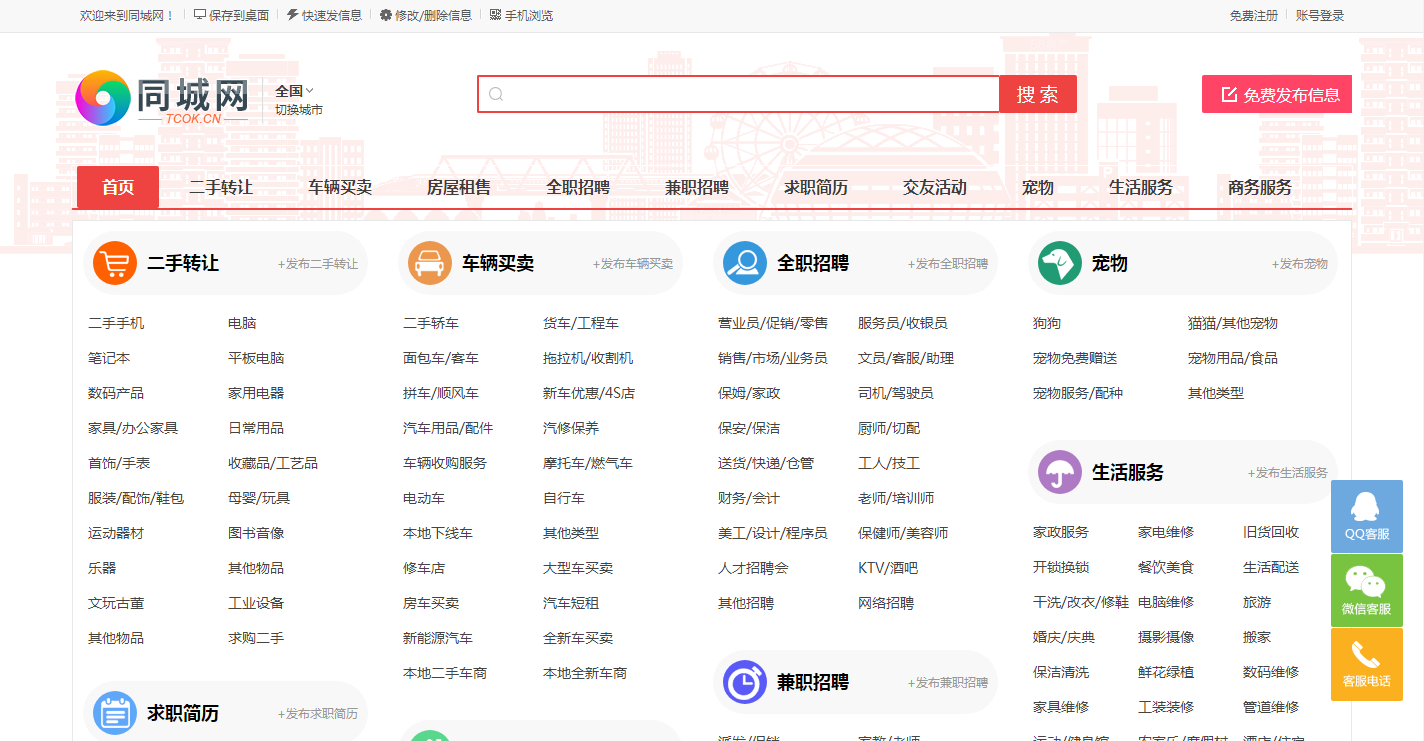Open 电脑维修 category
Image resolution: width=1424 pixels, height=741 pixels.
coord(1166,602)
